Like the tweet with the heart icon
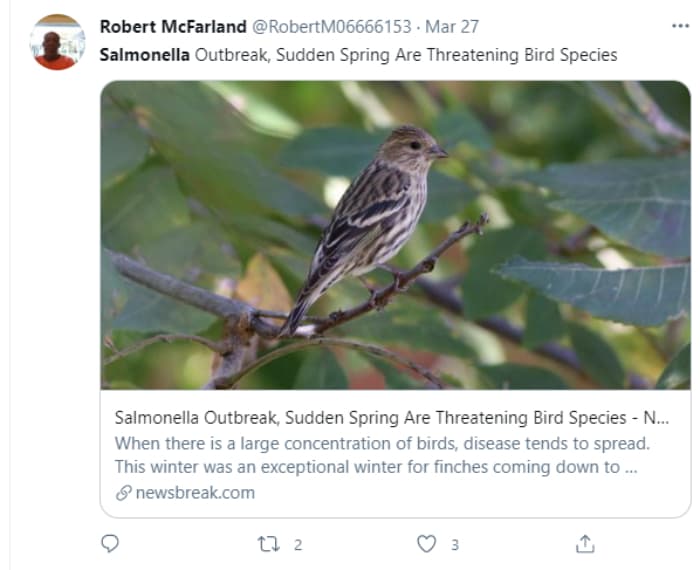 tap(427, 544)
